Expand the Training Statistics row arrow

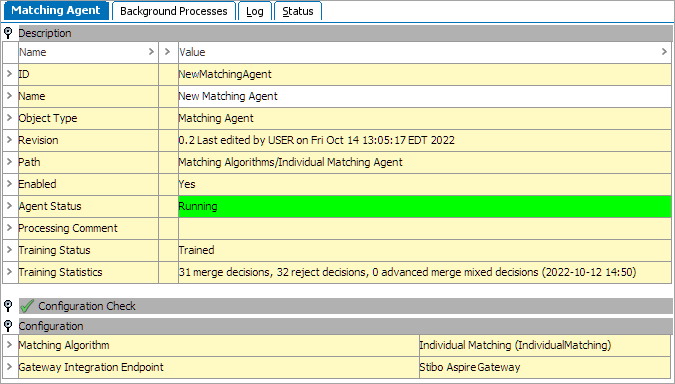[9, 271]
